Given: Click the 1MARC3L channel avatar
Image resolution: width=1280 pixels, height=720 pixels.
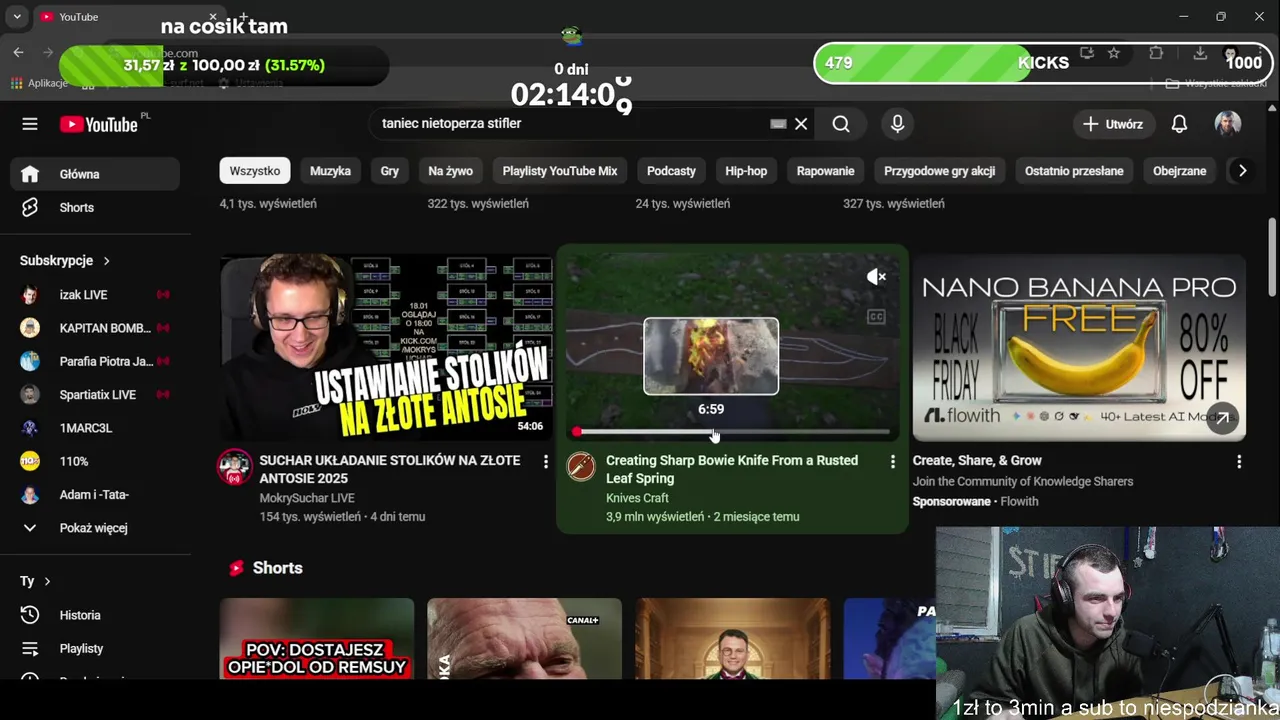Looking at the screenshot, I should pyautogui.click(x=30, y=428).
